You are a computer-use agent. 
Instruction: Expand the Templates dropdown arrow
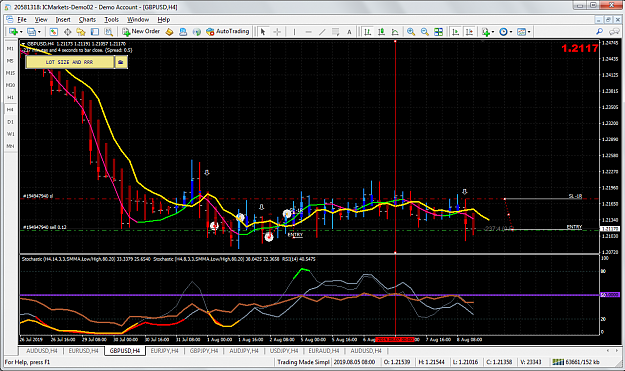(529, 32)
